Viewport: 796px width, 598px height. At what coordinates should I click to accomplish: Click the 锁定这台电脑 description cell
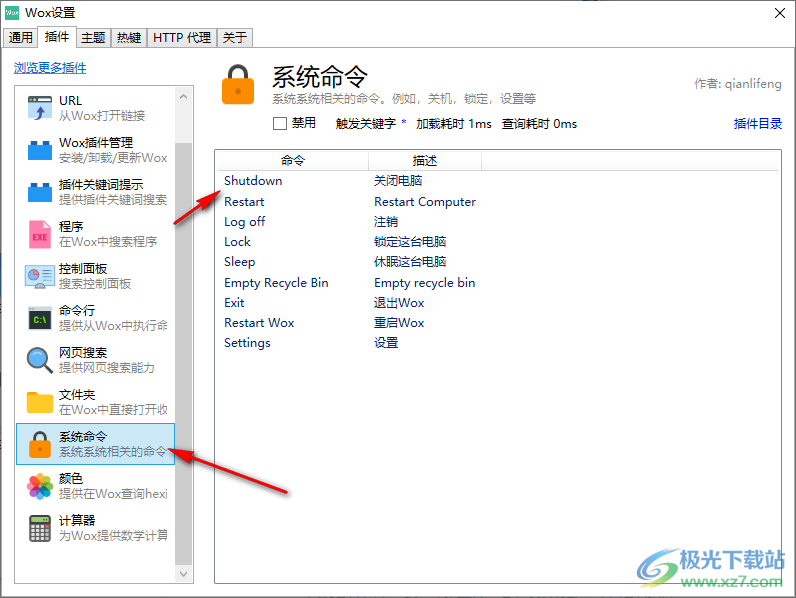[x=410, y=242]
